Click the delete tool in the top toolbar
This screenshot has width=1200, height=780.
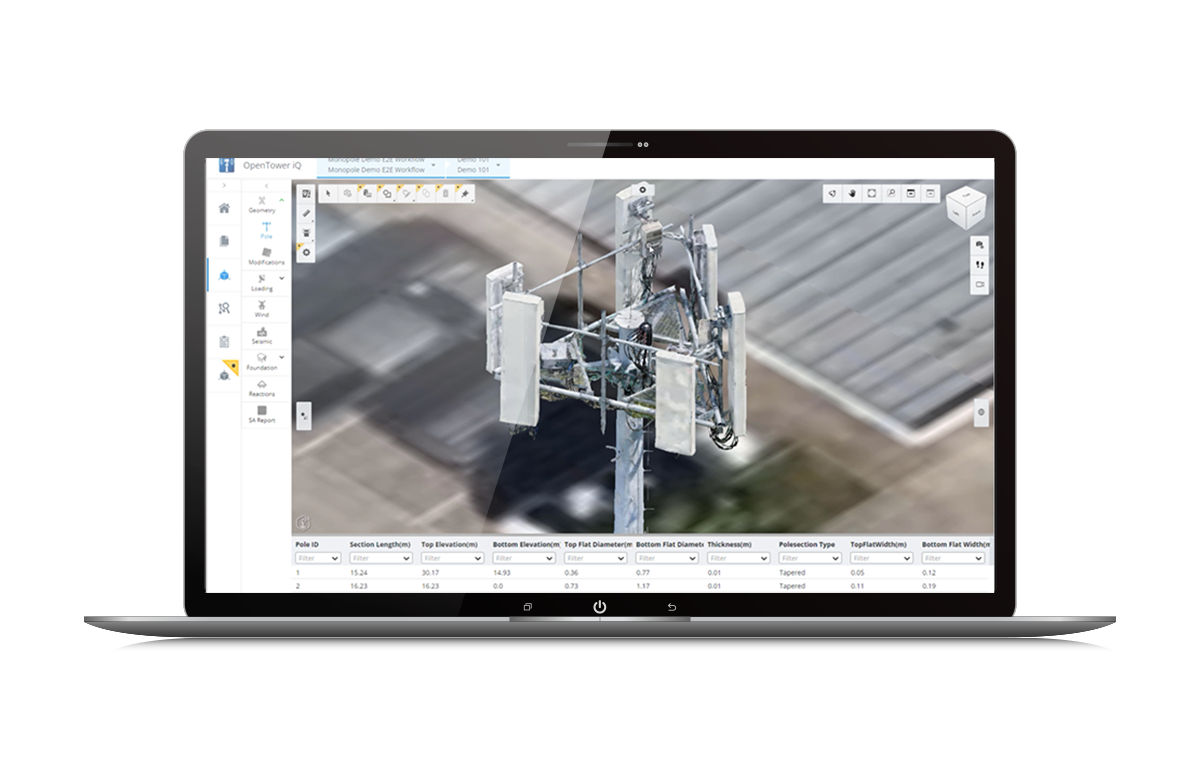tap(447, 192)
